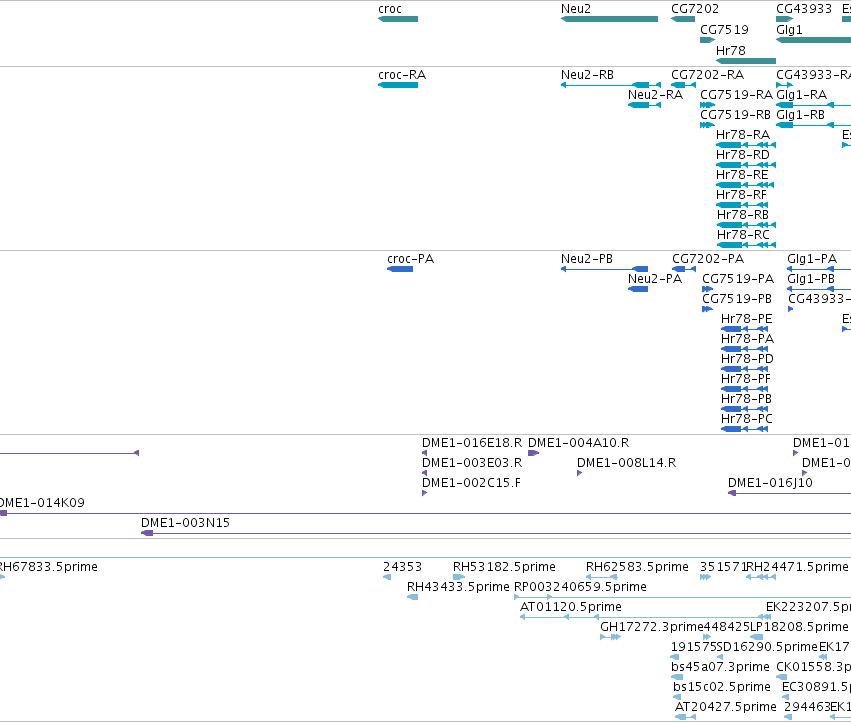The width and height of the screenshot is (851, 722).
Task: Select the 24353 feature
Action: tap(387, 577)
